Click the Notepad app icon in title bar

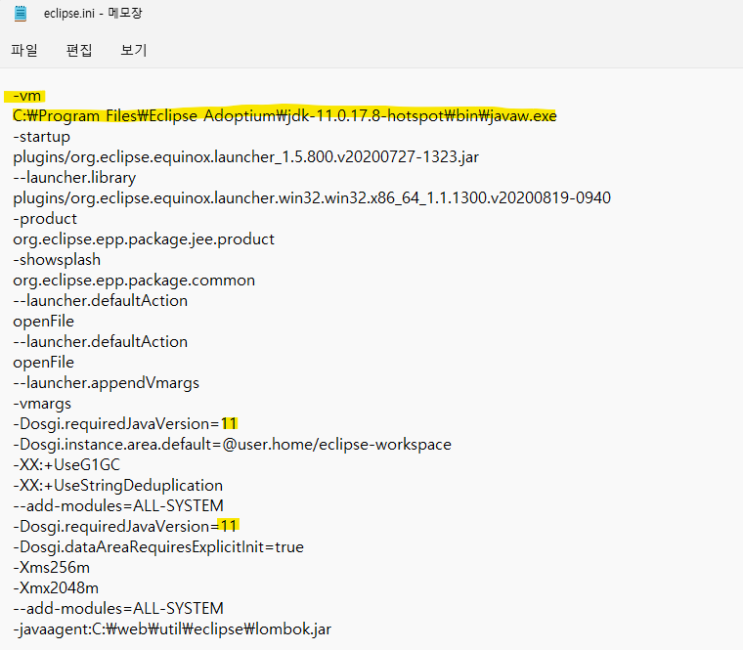tap(20, 13)
